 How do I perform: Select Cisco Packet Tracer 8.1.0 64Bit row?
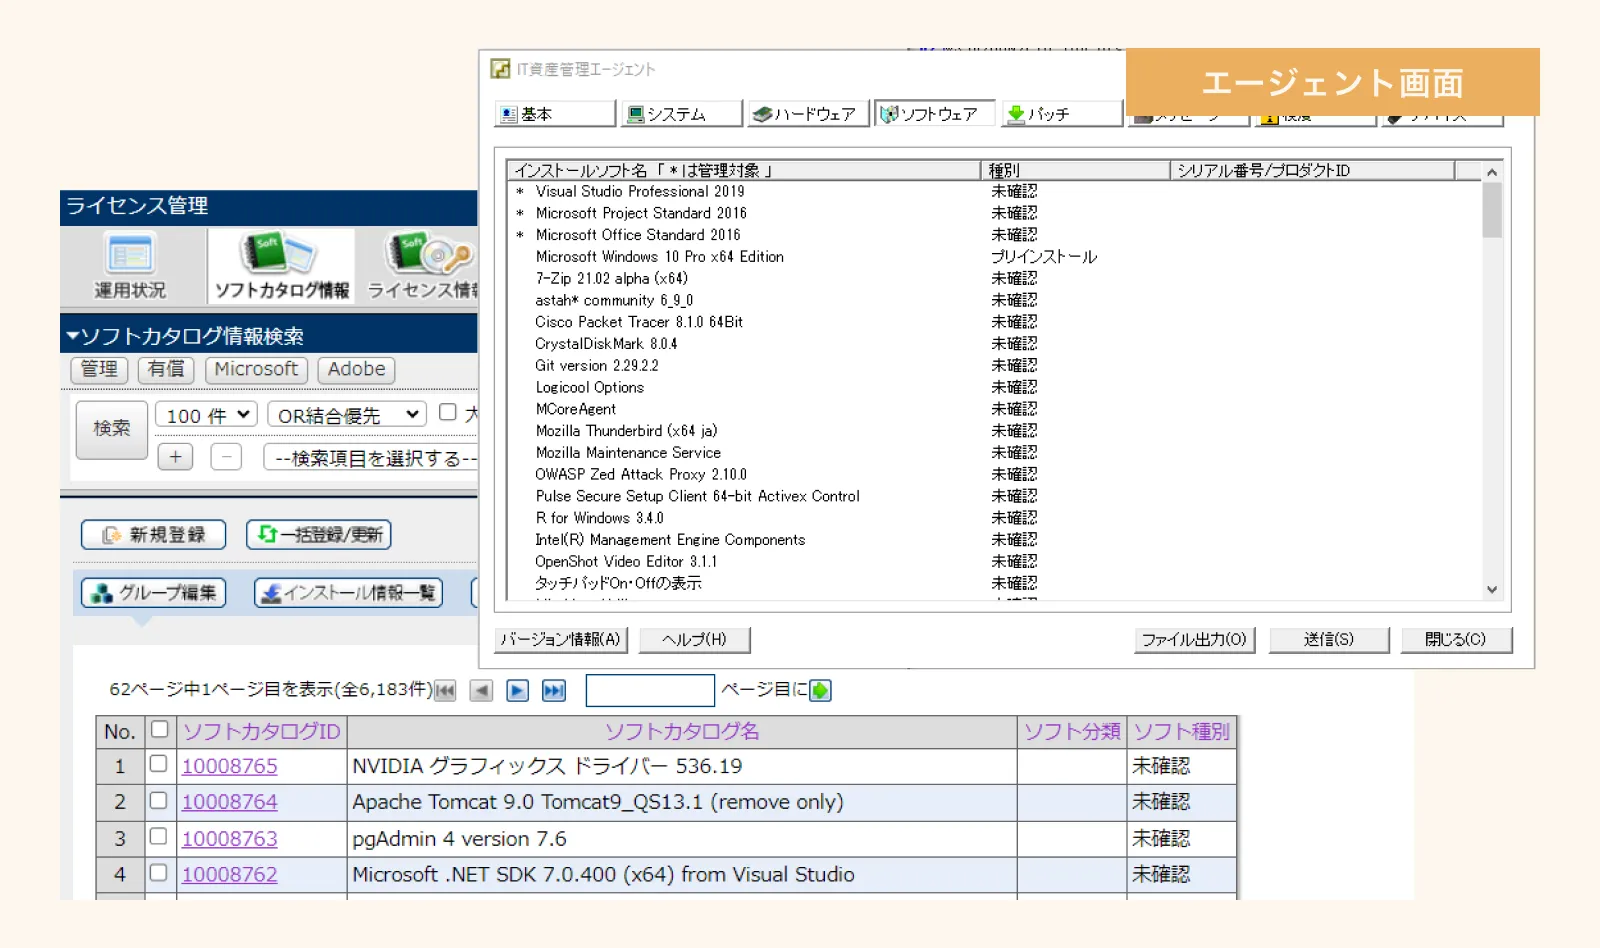point(994,322)
